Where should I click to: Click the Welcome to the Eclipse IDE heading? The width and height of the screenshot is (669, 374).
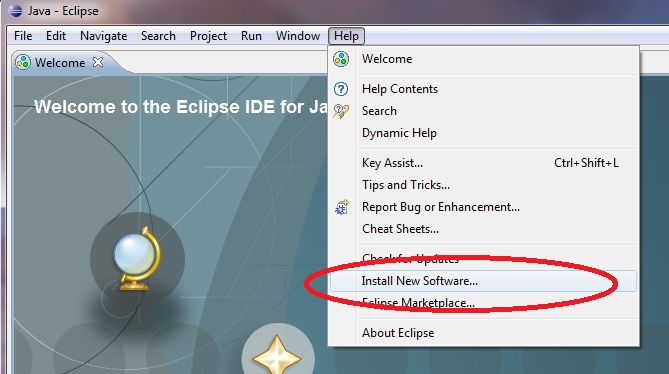181,107
